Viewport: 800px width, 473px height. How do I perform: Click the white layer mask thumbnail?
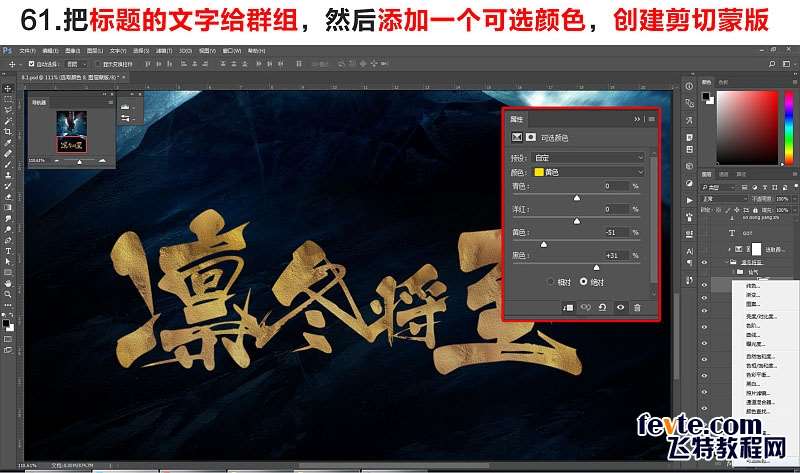pos(756,249)
